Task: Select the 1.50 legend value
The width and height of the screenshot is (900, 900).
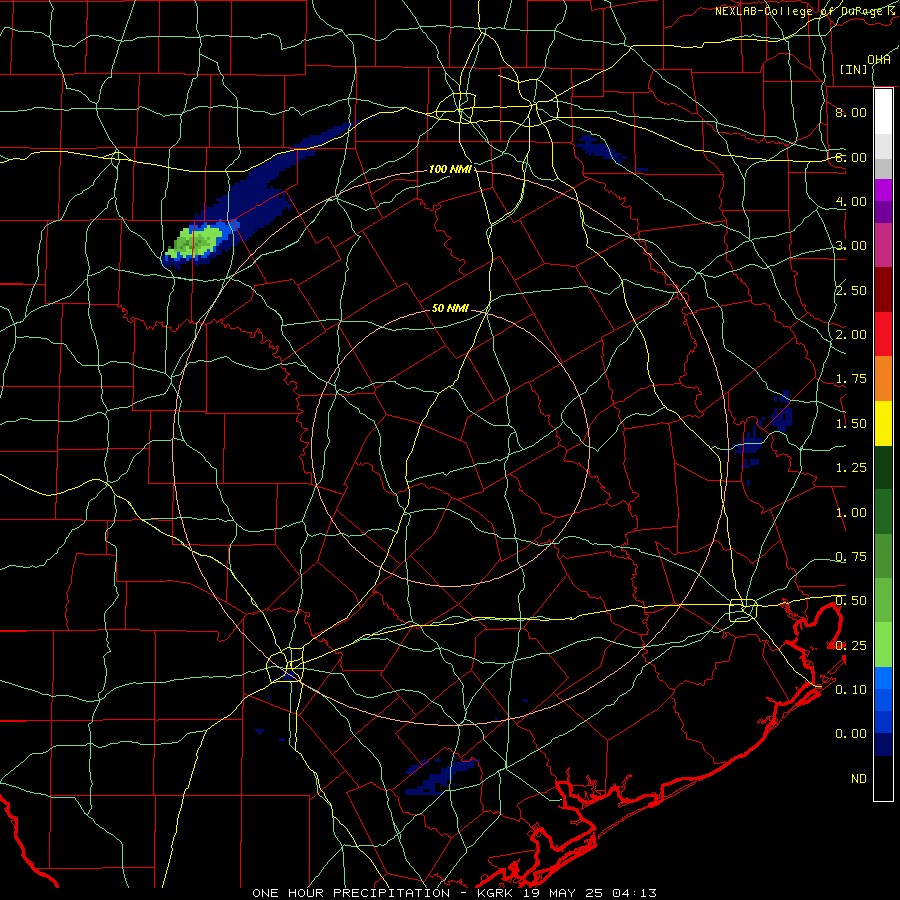Action: click(851, 424)
